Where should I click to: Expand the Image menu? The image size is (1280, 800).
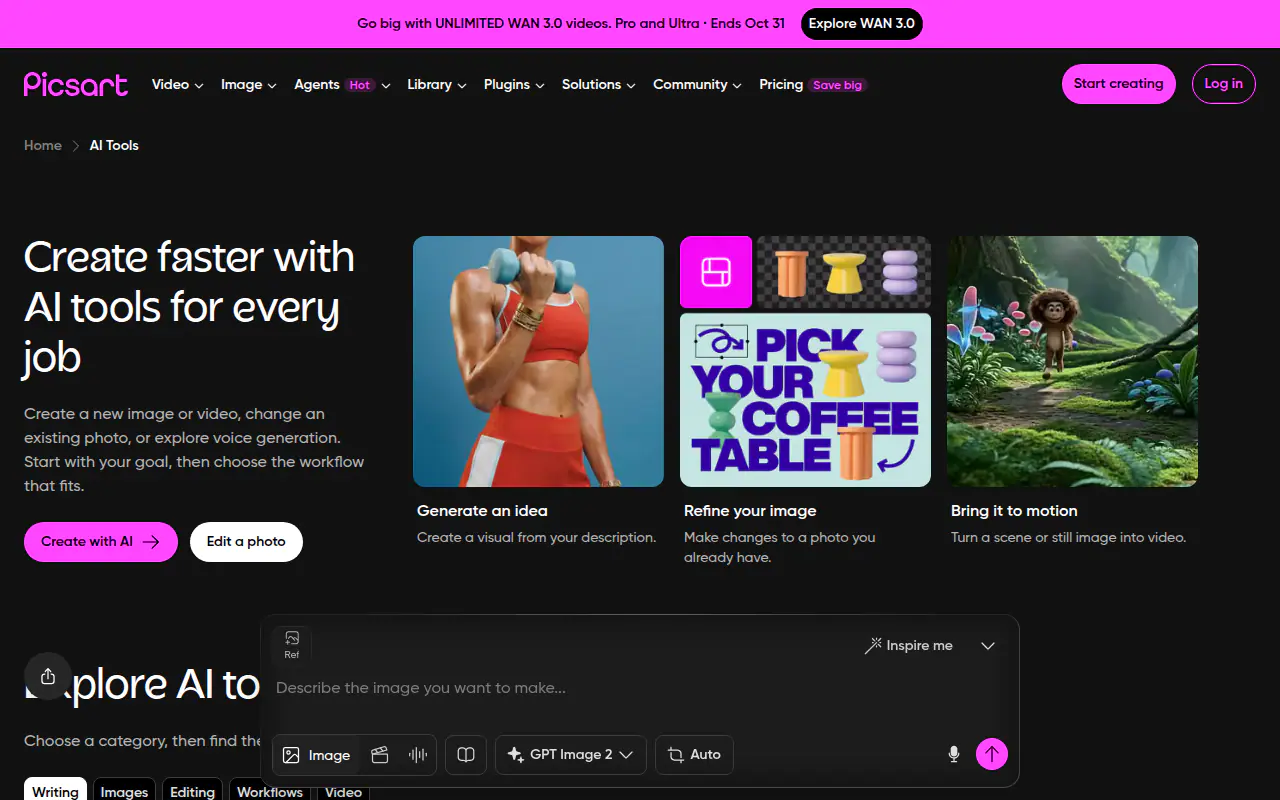point(248,85)
